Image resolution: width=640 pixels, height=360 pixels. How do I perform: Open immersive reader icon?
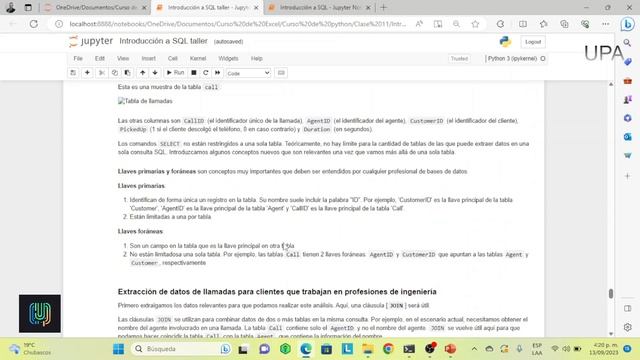[x=438, y=24]
